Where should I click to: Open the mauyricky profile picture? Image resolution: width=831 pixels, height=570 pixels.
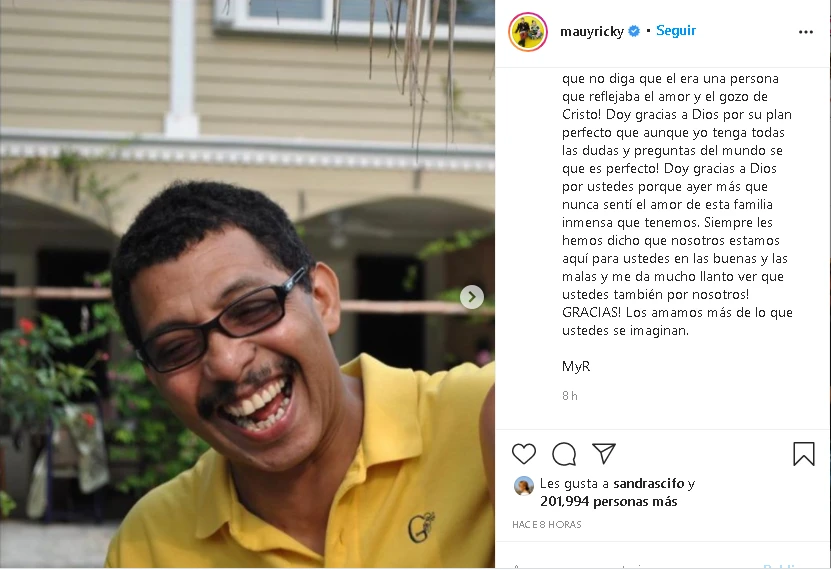(528, 32)
